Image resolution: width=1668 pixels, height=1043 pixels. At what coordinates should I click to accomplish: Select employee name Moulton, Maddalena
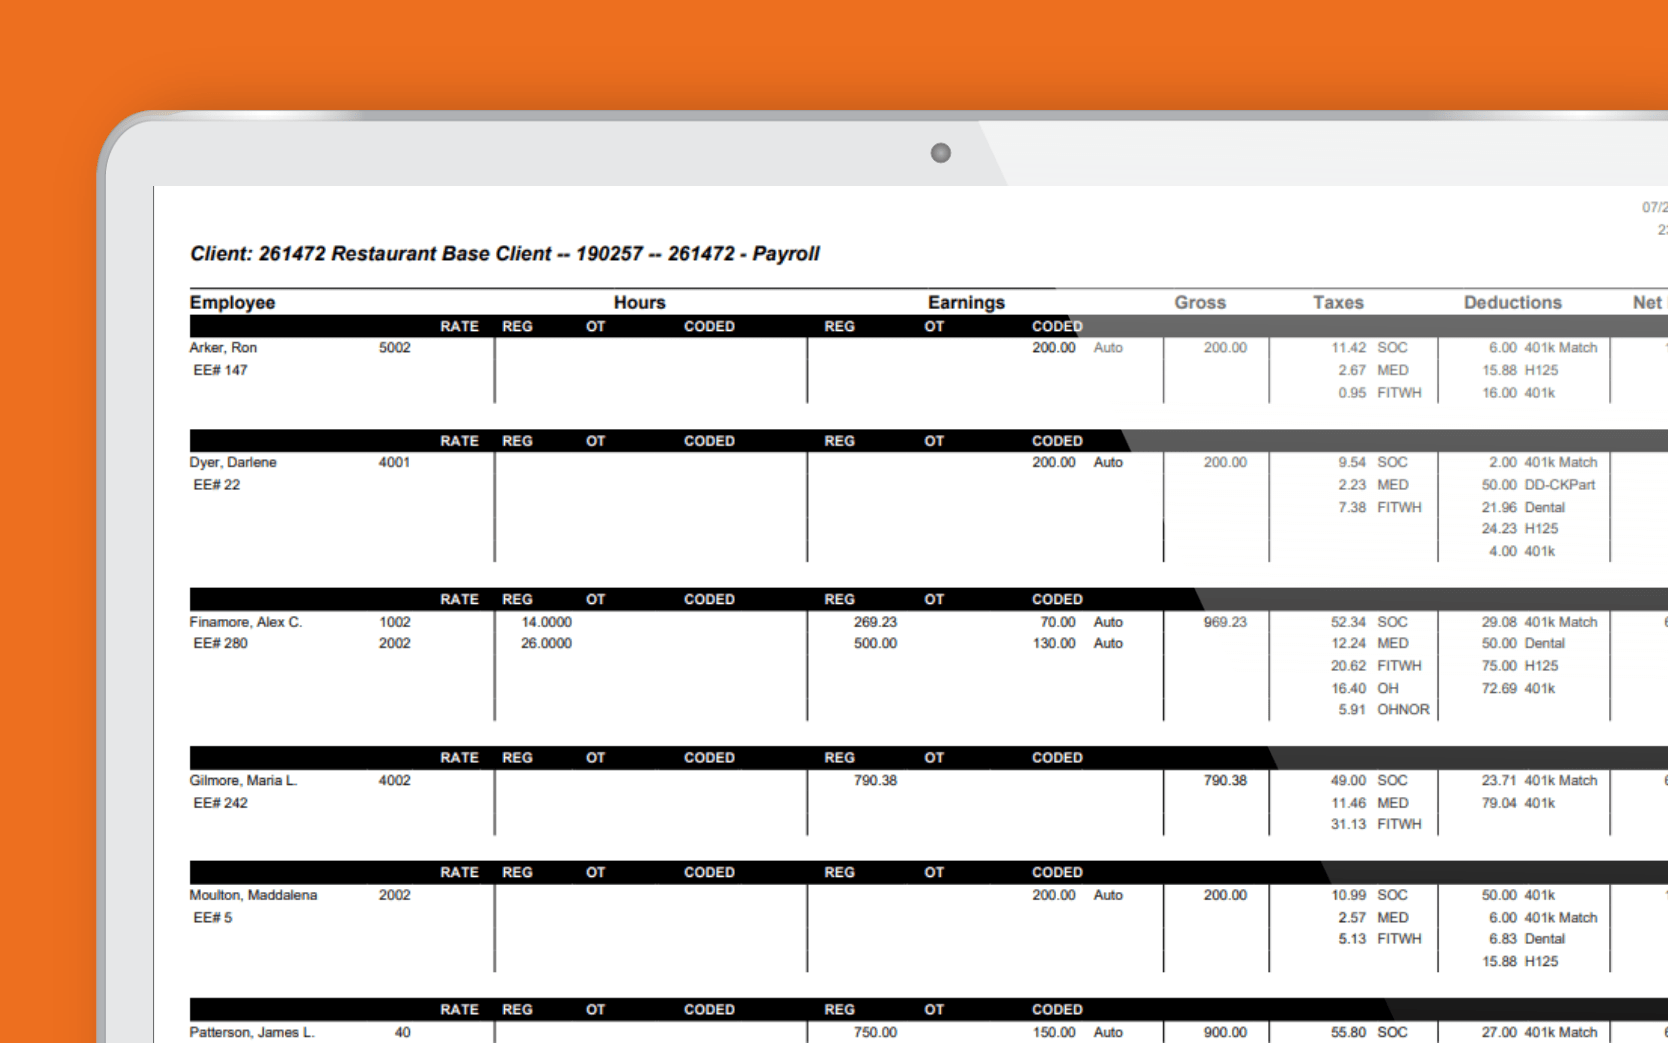(253, 895)
